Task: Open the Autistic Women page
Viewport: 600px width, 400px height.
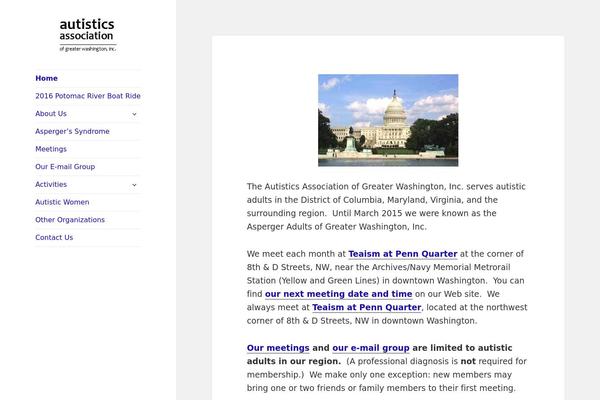Action: (x=62, y=202)
